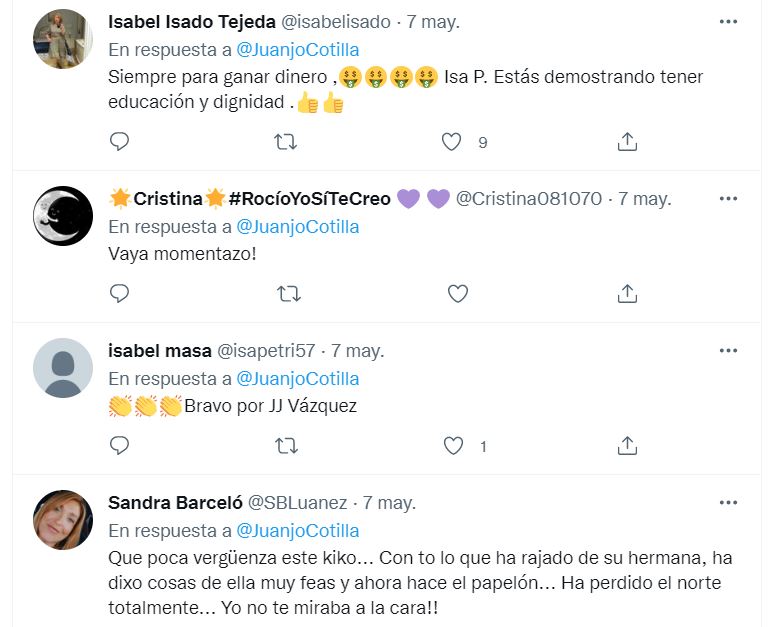Reply to isabel masa's tweet
This screenshot has height=627, width=776.
(x=119, y=446)
